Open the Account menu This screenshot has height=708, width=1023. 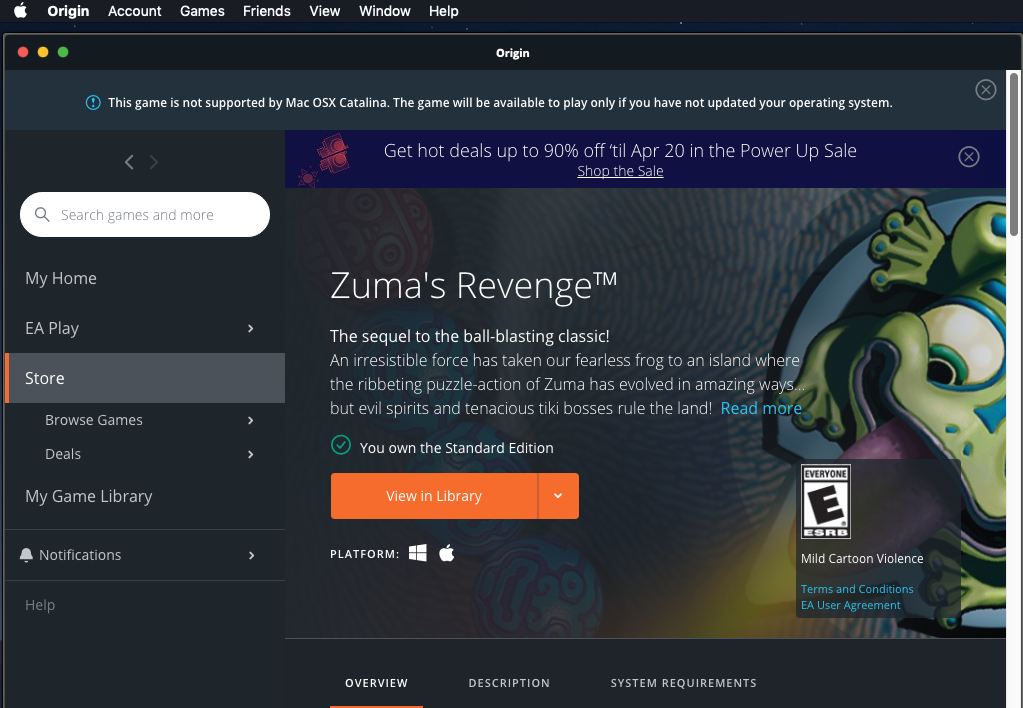(x=134, y=11)
